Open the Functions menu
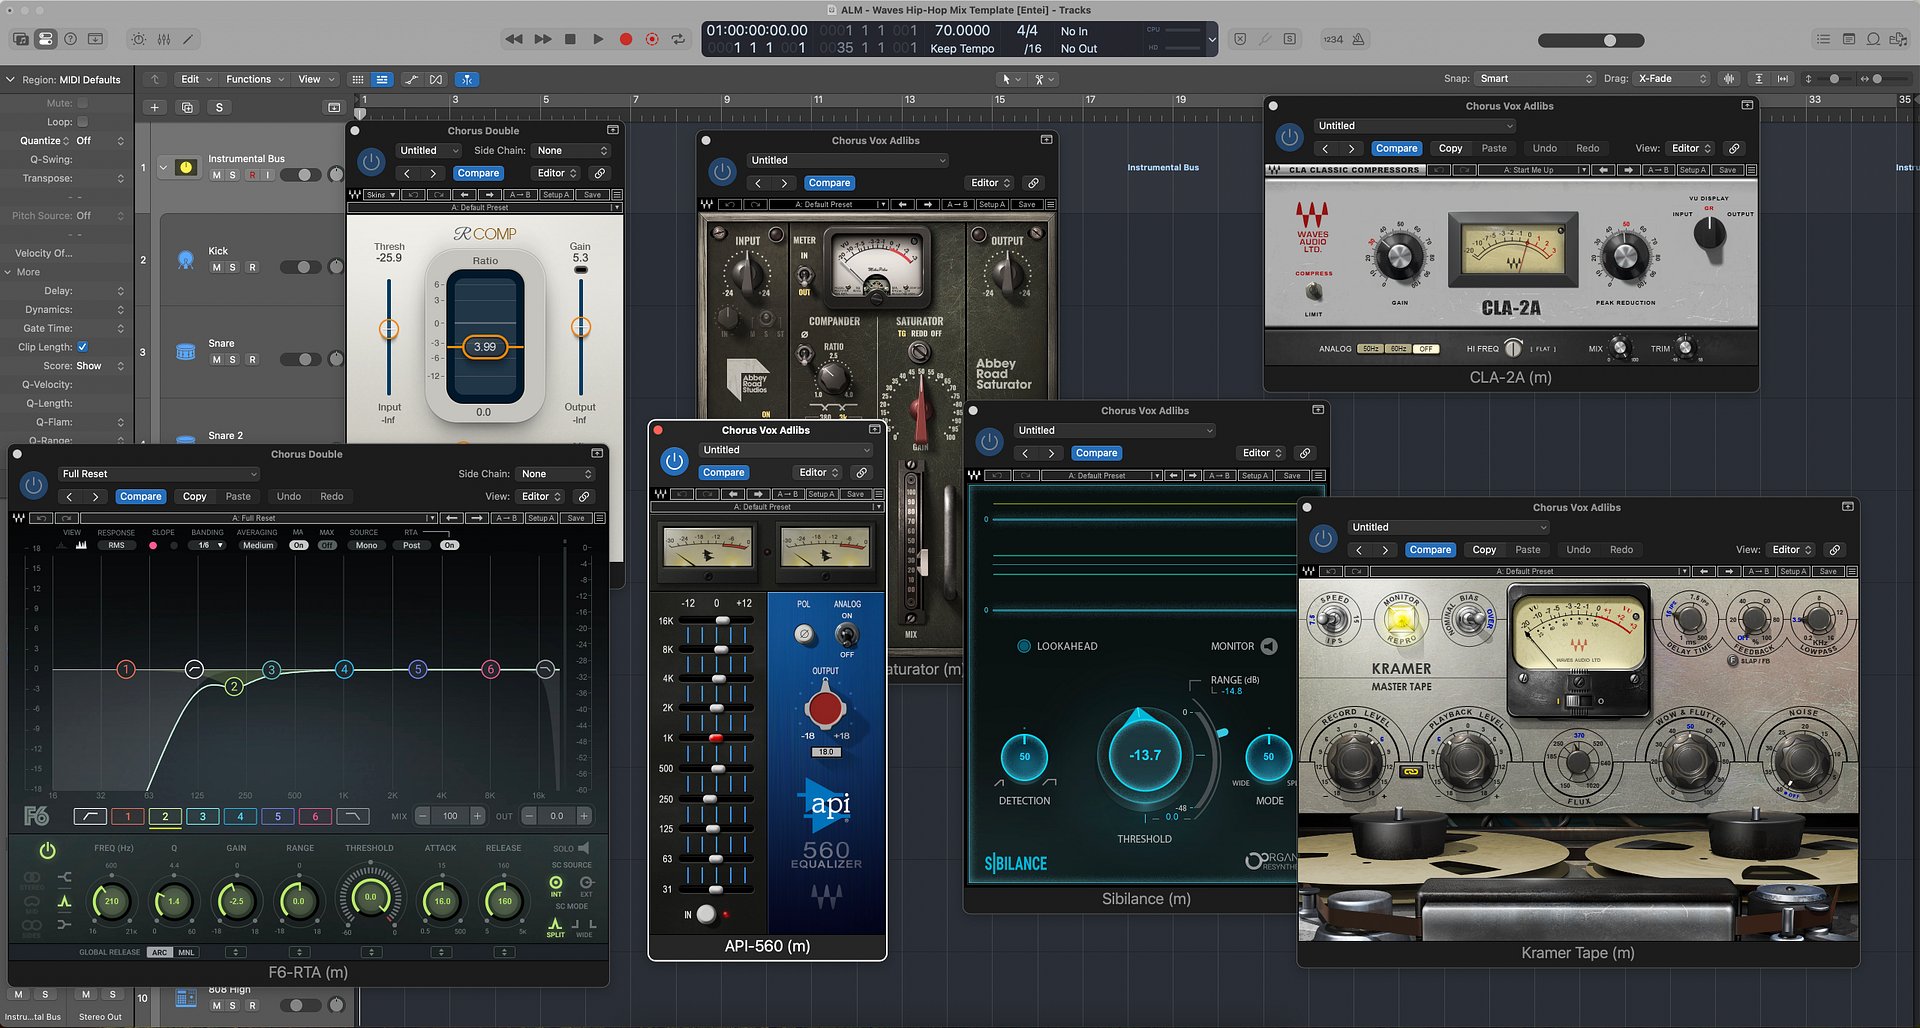Viewport: 1920px width, 1028px height. [x=255, y=79]
